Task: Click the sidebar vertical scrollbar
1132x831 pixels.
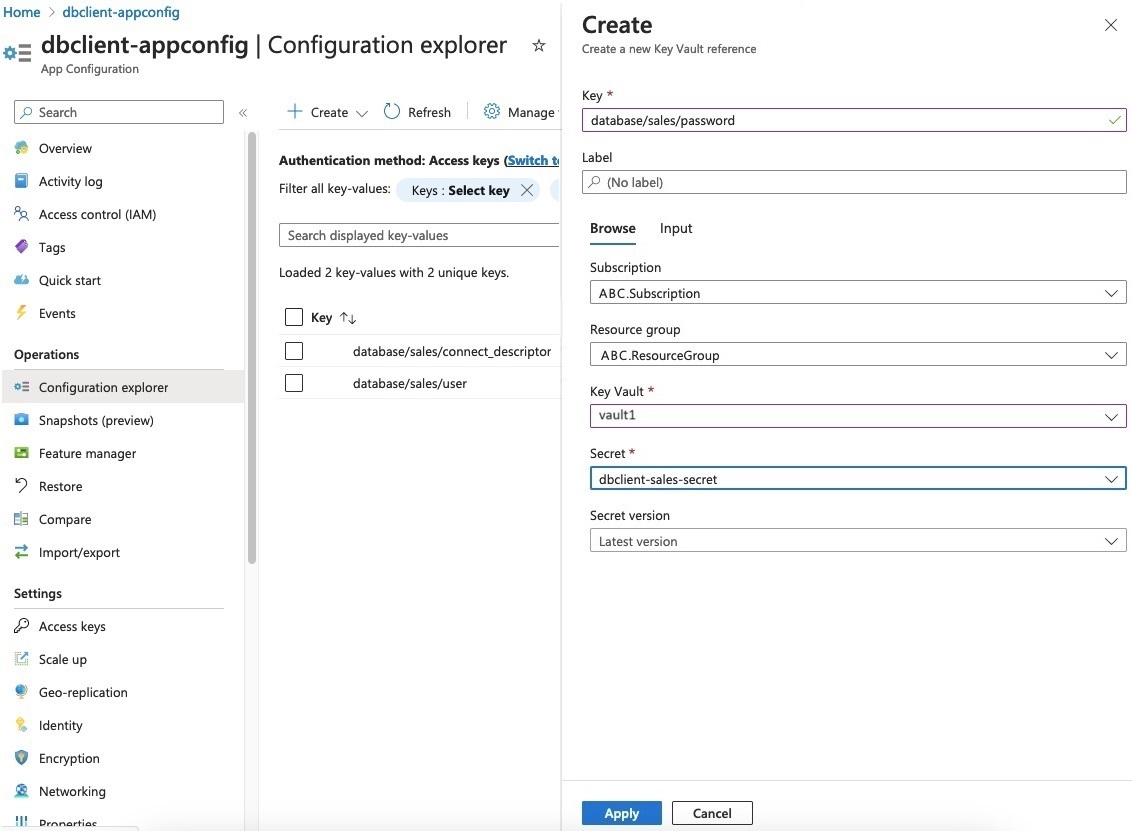Action: [252, 347]
